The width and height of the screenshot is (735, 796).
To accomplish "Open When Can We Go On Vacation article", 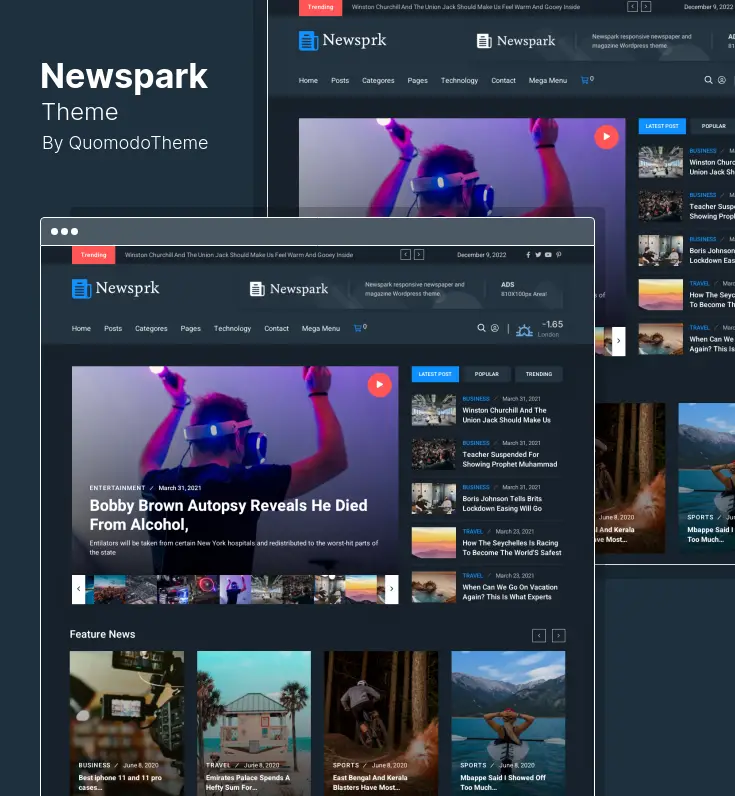I will click(x=510, y=592).
